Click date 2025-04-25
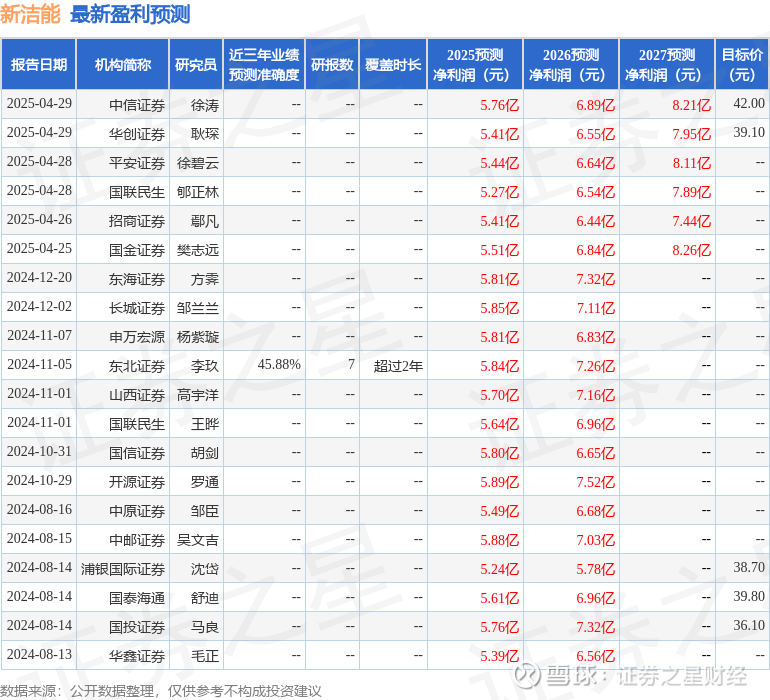770x700 pixels. tap(39, 249)
